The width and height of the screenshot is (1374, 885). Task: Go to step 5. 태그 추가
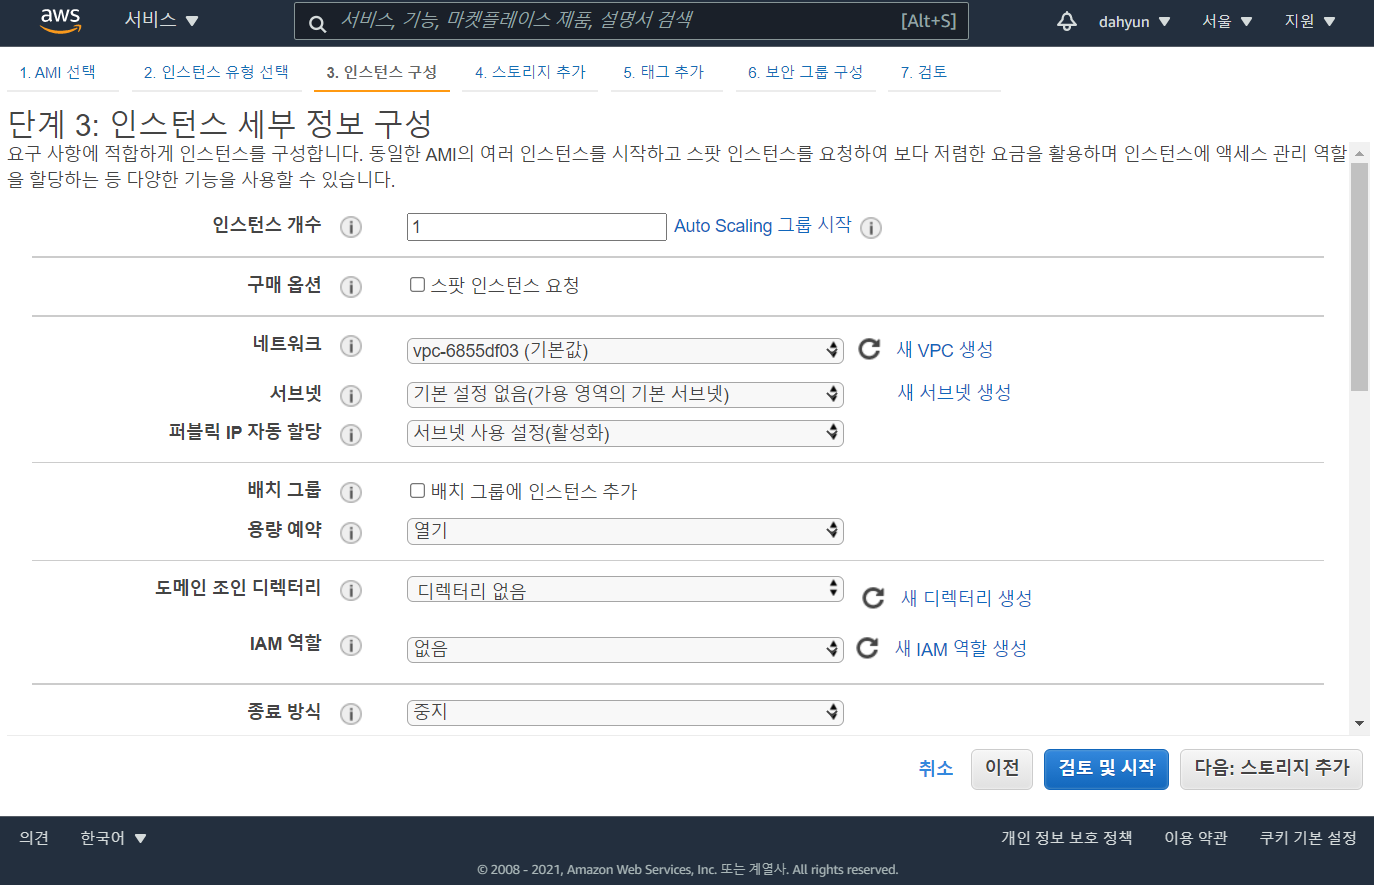(664, 72)
